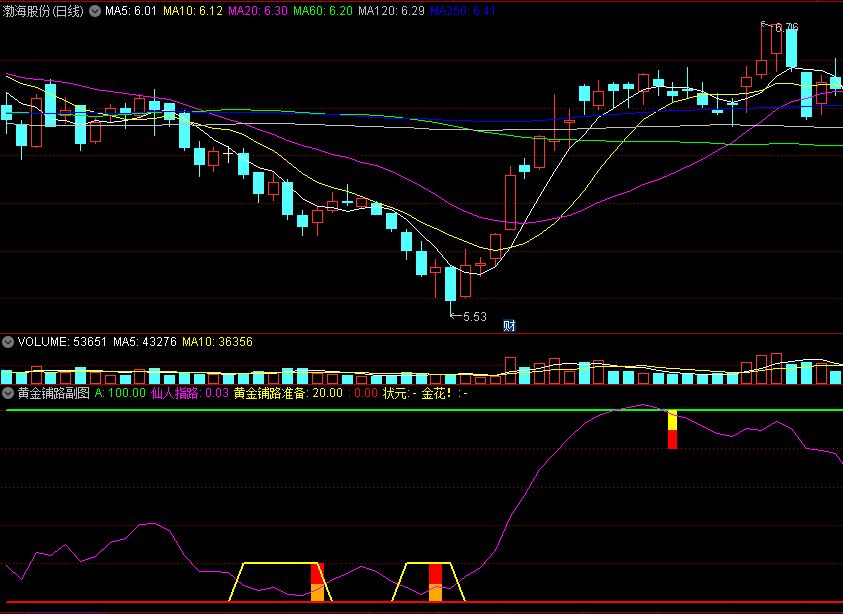Click the 财 financial marker icon
Image resolution: width=843 pixels, height=614 pixels.
(509, 325)
